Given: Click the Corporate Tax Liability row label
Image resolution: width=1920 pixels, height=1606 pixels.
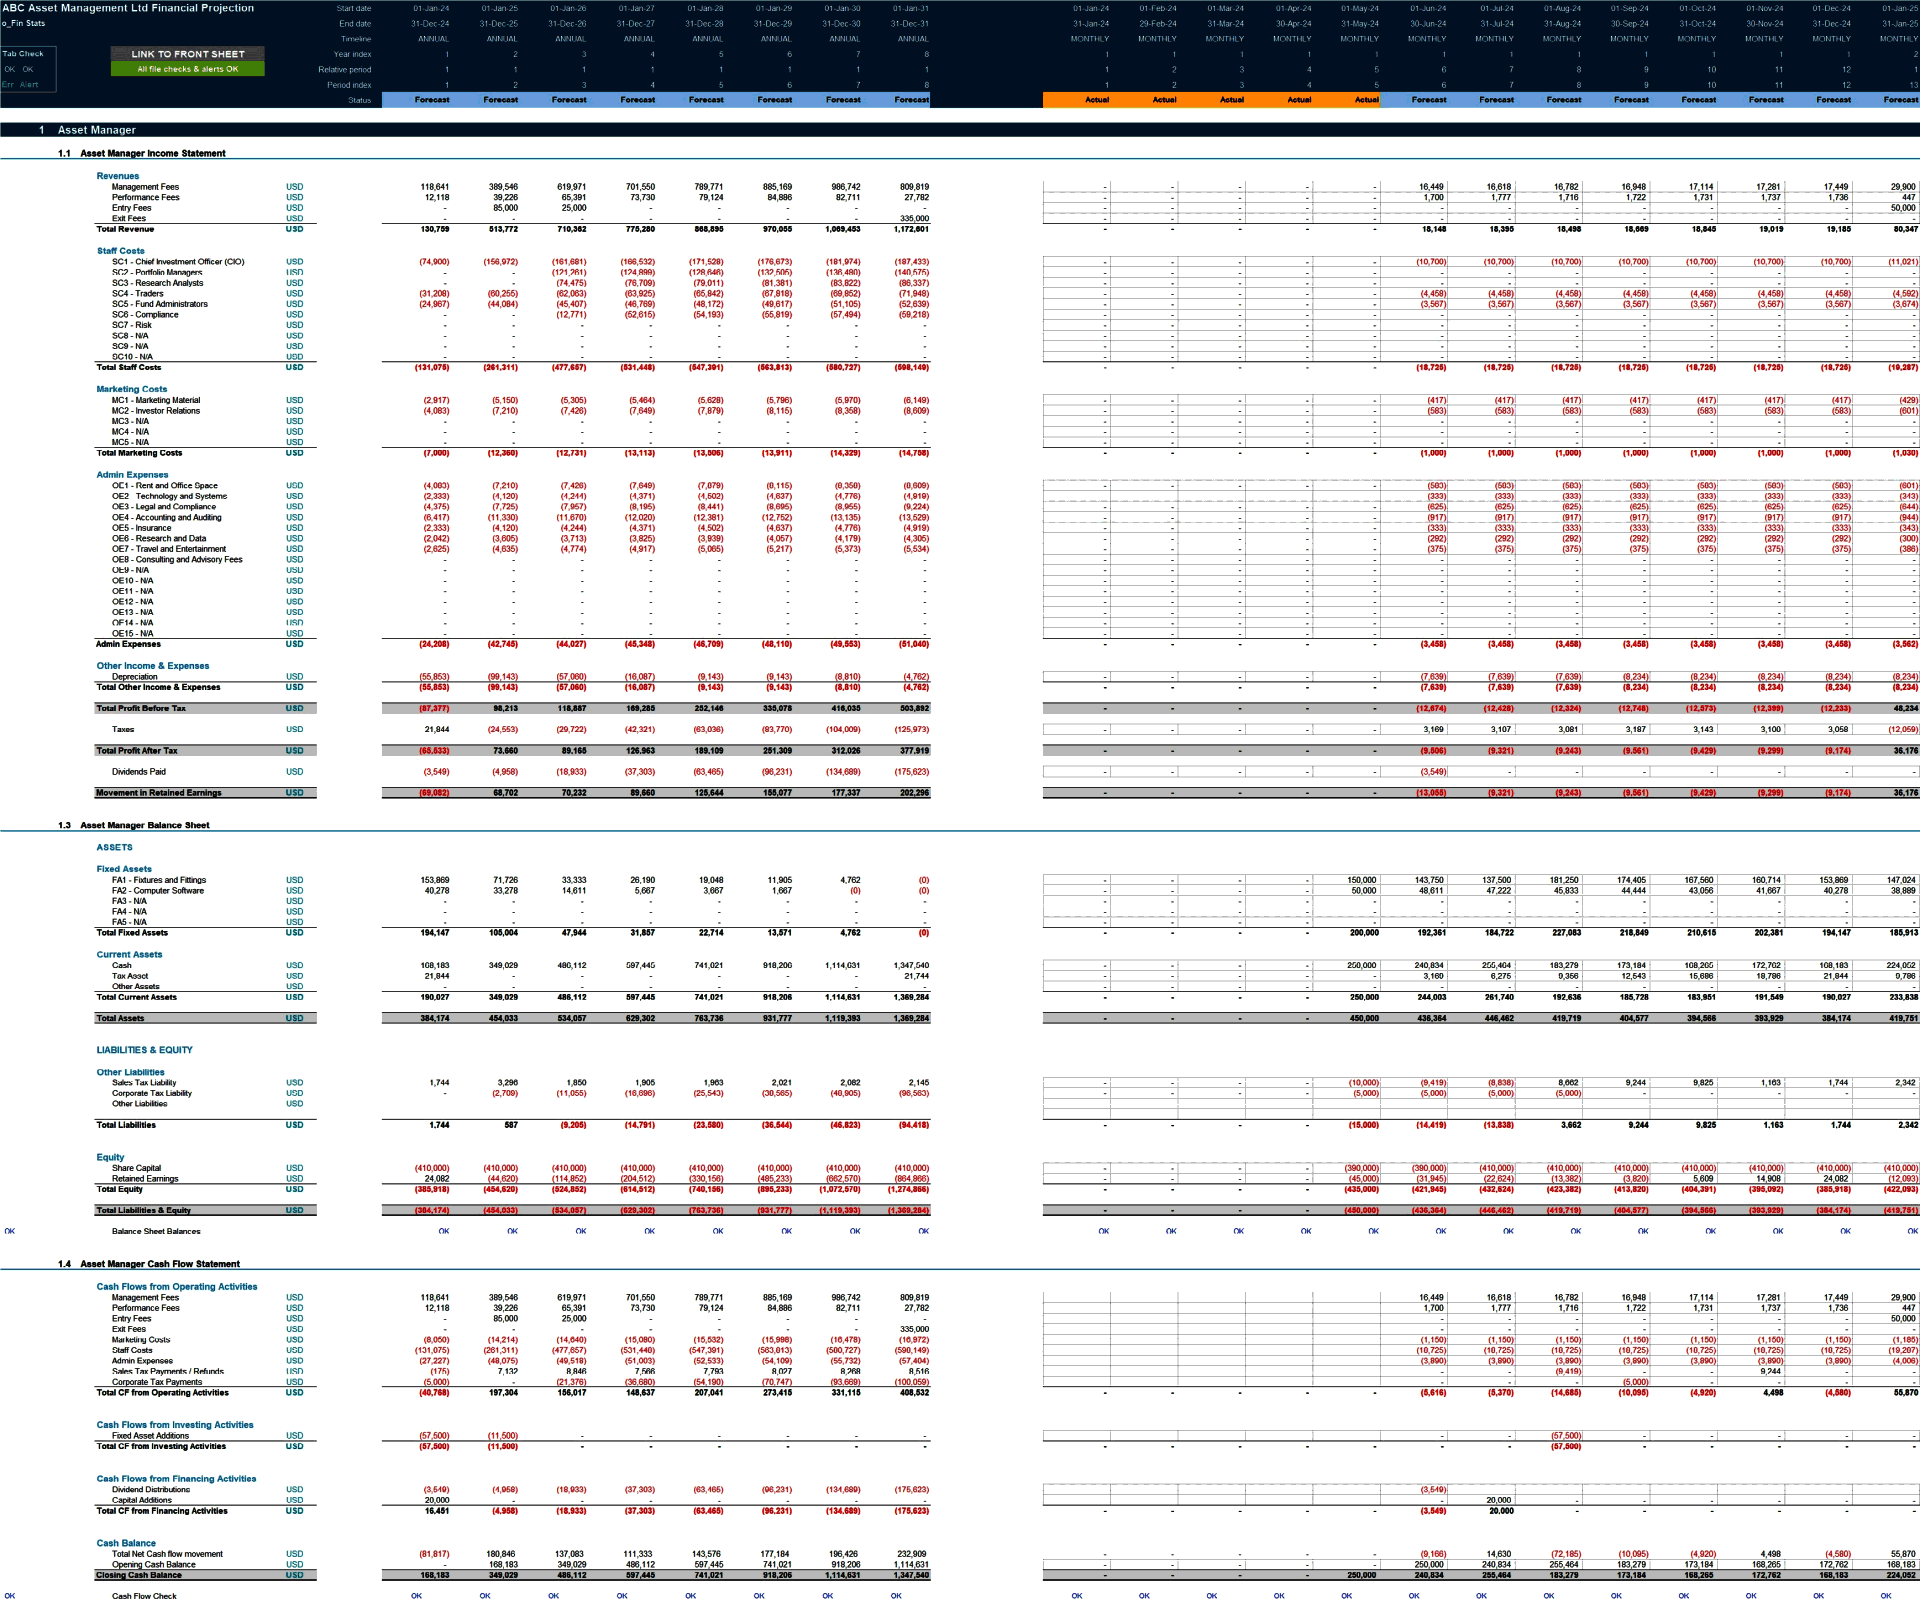Looking at the screenshot, I should point(152,1093).
